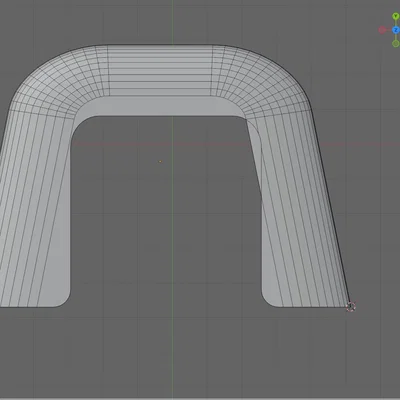
Task: Click the blue Z axis on the gizmo
Action: click(396, 30)
